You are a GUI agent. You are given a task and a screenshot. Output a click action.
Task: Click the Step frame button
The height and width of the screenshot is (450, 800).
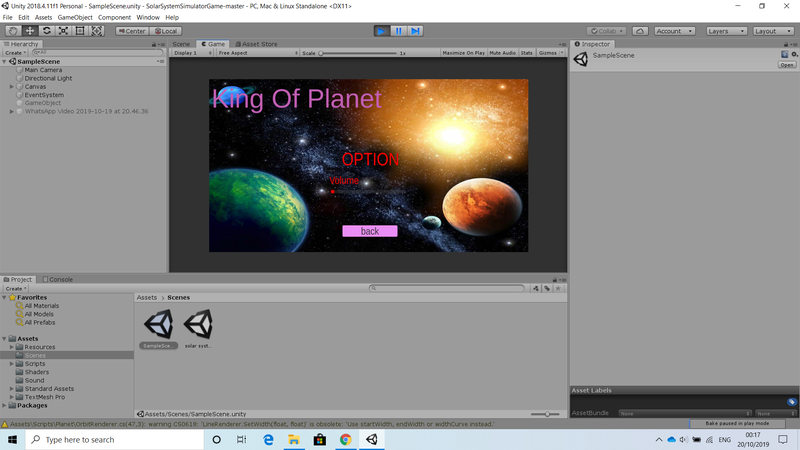click(x=415, y=31)
